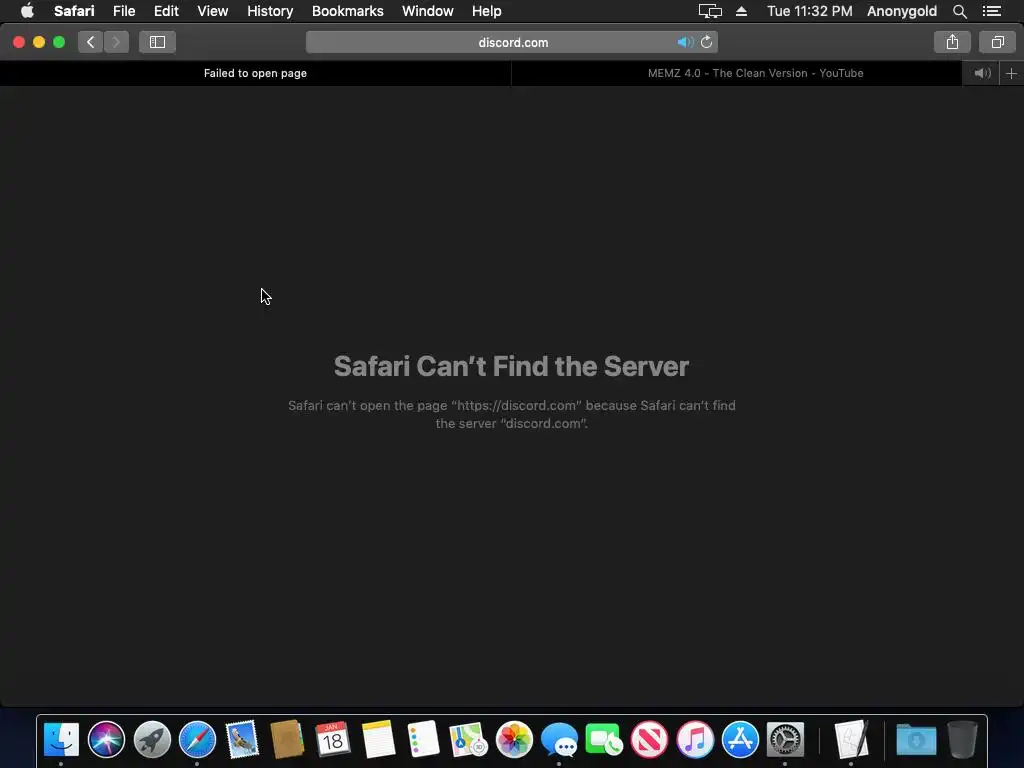Viewport: 1024px width, 768px height.
Task: Open iTunes music icon in Dock
Action: [x=695, y=739]
